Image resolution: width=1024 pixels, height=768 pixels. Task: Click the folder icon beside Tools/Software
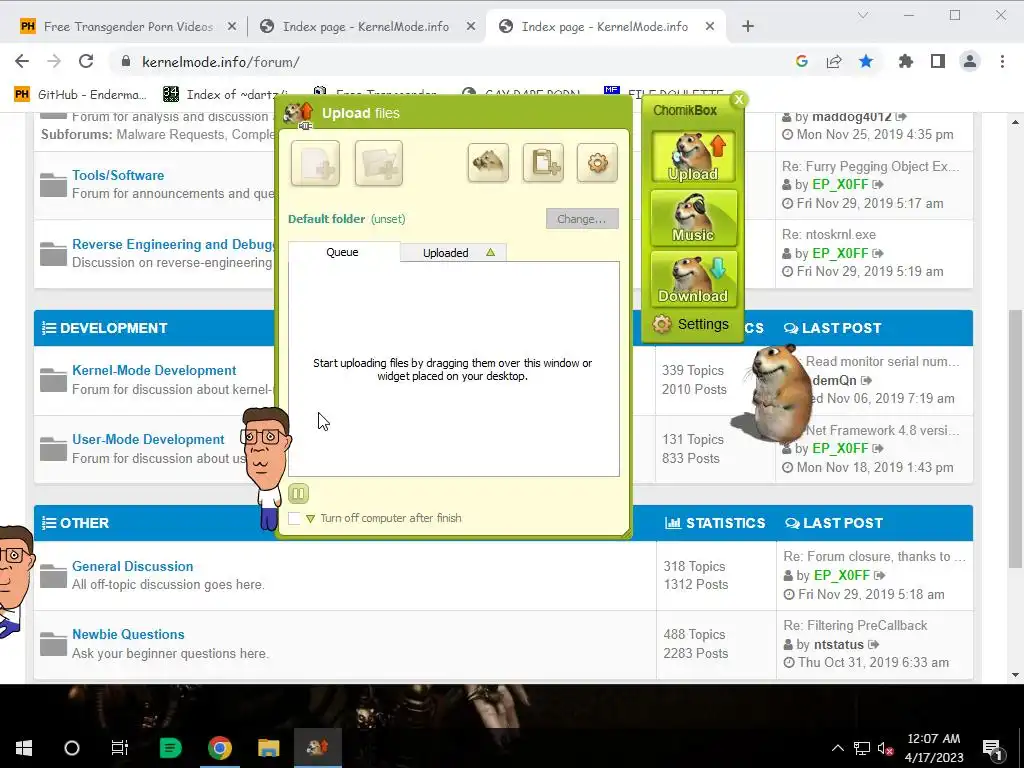[x=53, y=185]
